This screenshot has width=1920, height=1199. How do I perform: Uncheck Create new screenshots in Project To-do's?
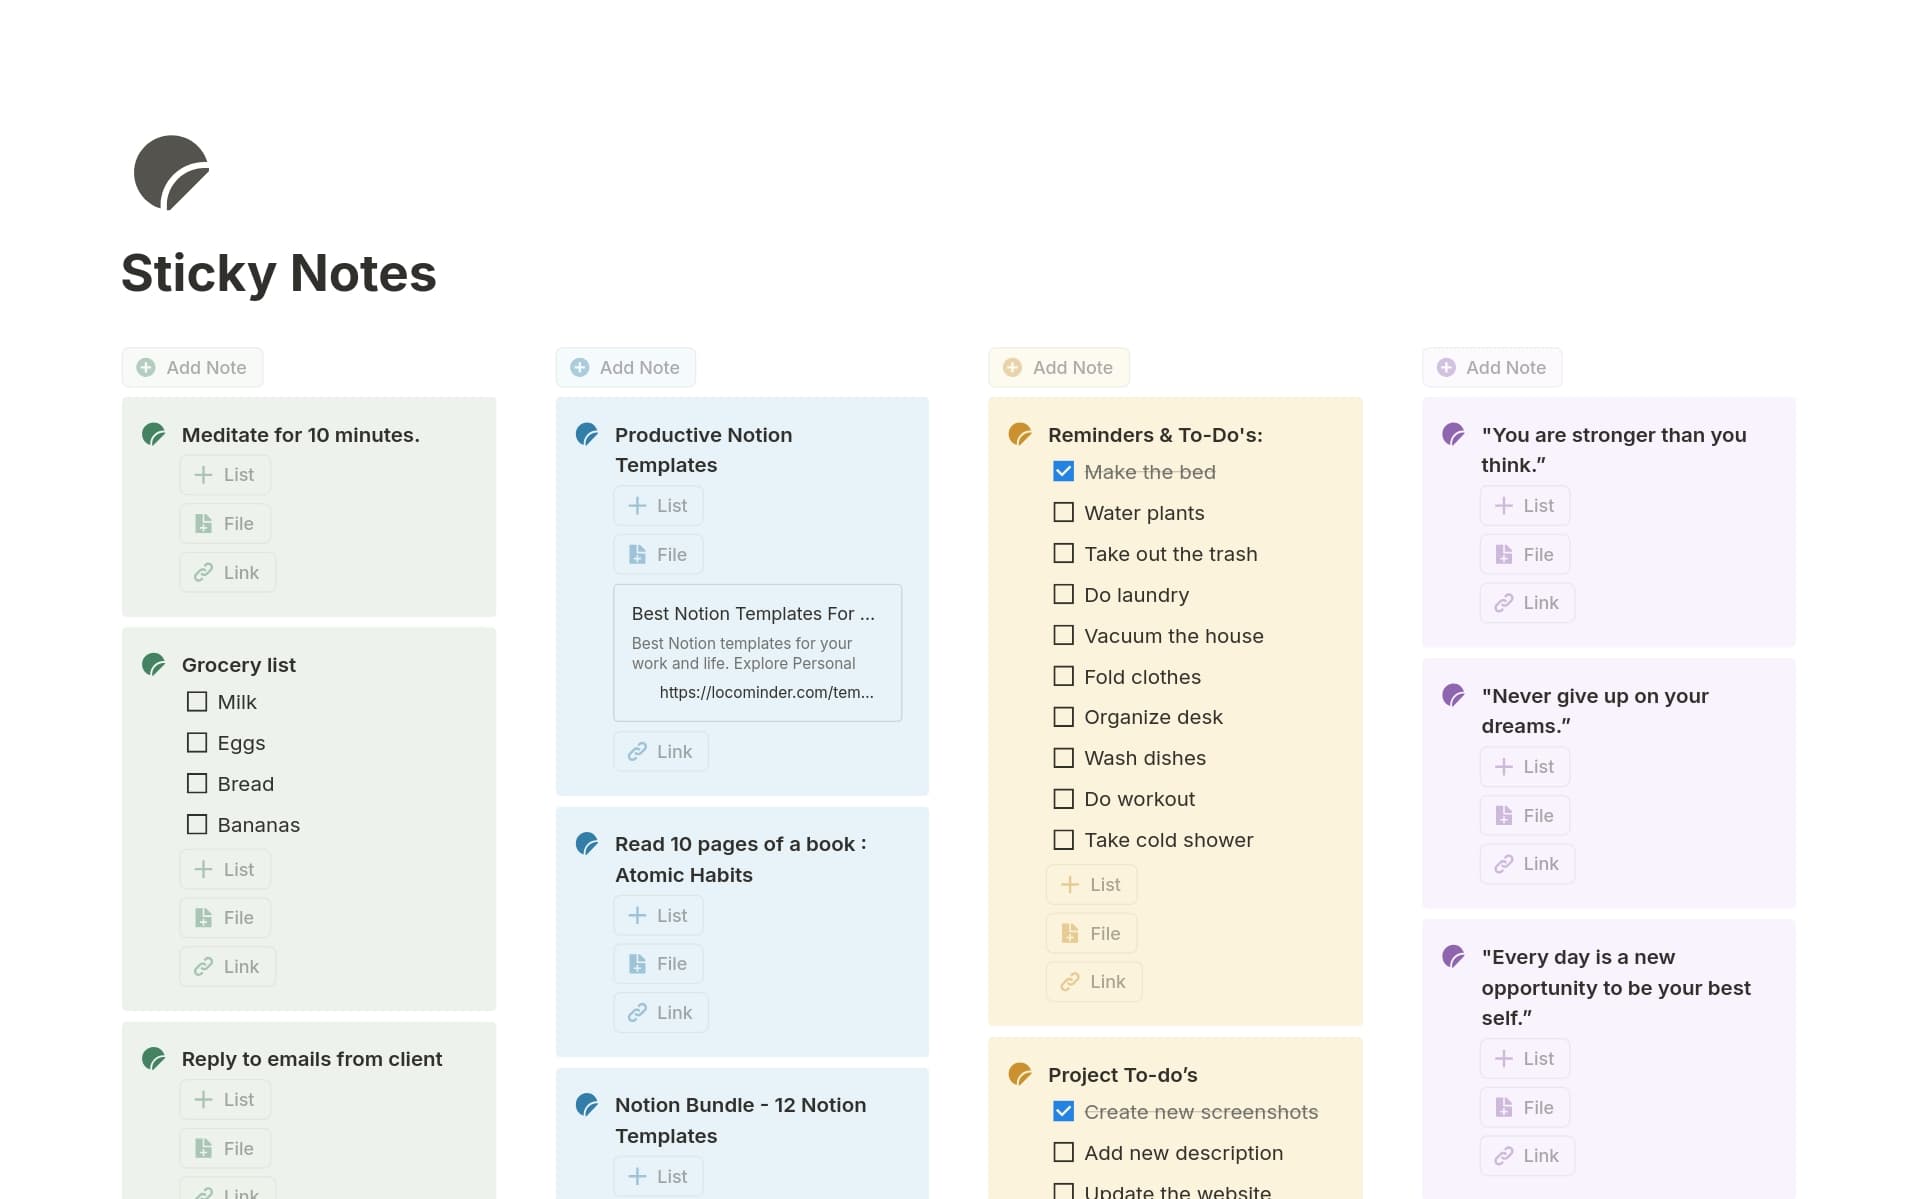click(1063, 1110)
